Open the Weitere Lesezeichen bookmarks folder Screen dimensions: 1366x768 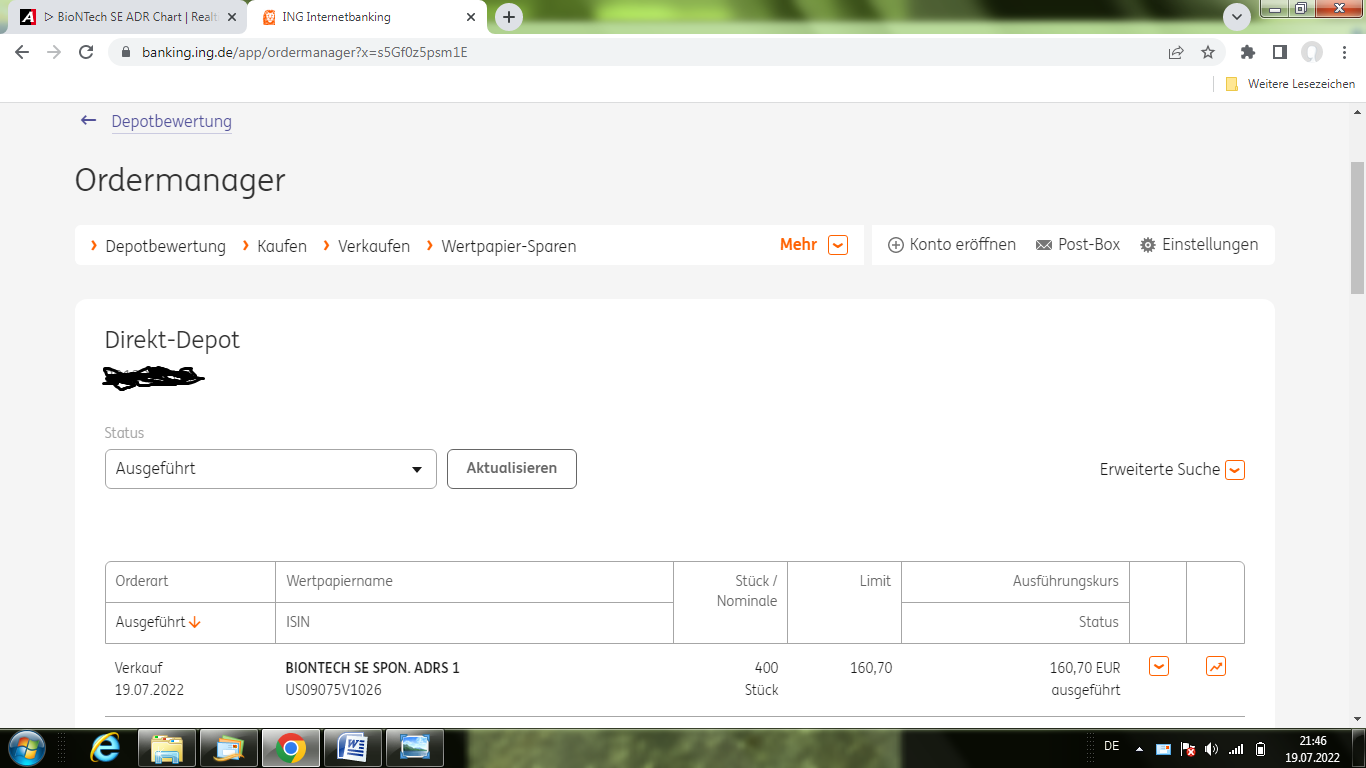click(1290, 84)
